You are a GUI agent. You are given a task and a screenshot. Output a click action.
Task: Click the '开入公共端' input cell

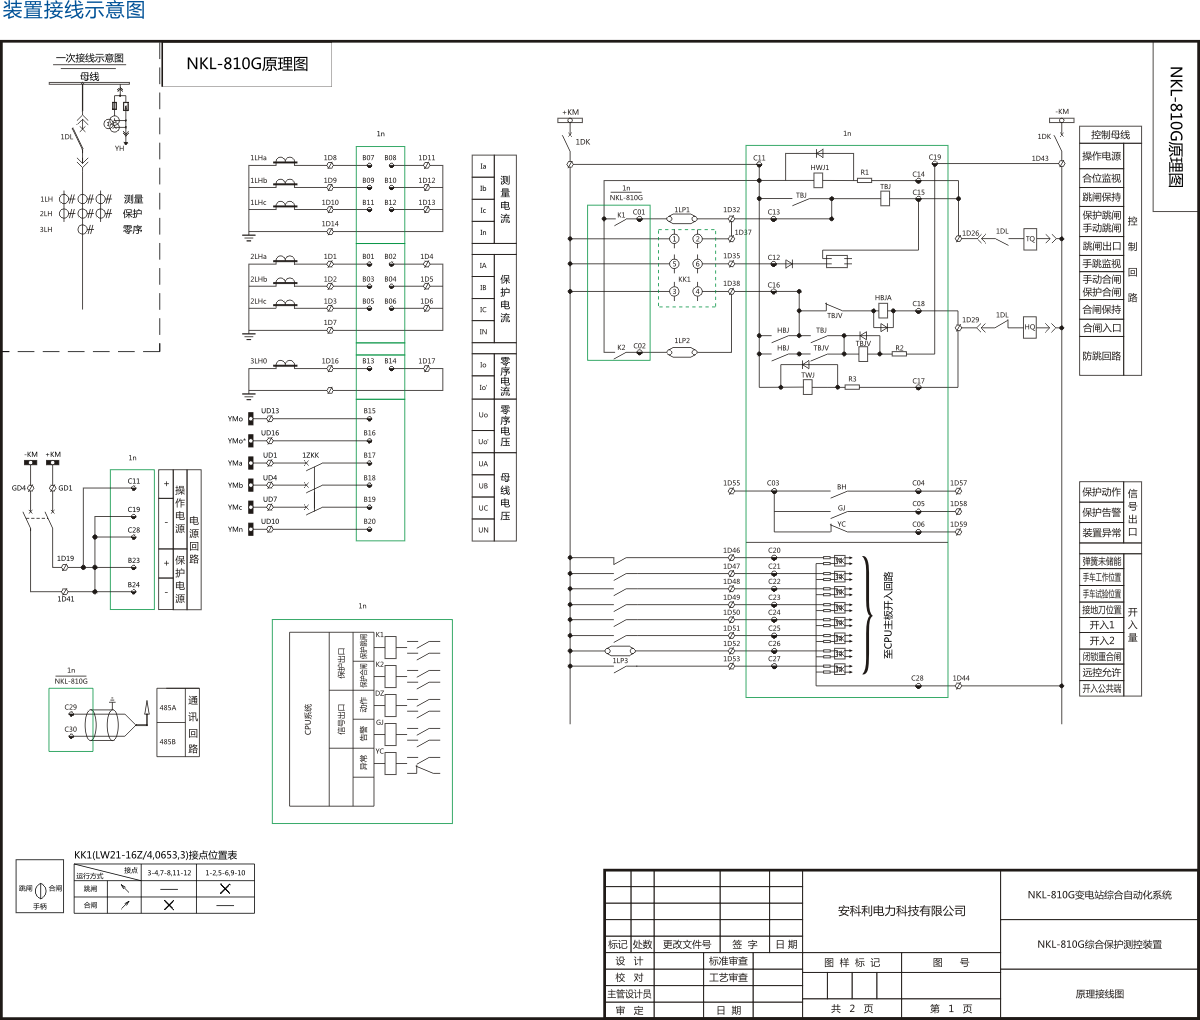1102,688
